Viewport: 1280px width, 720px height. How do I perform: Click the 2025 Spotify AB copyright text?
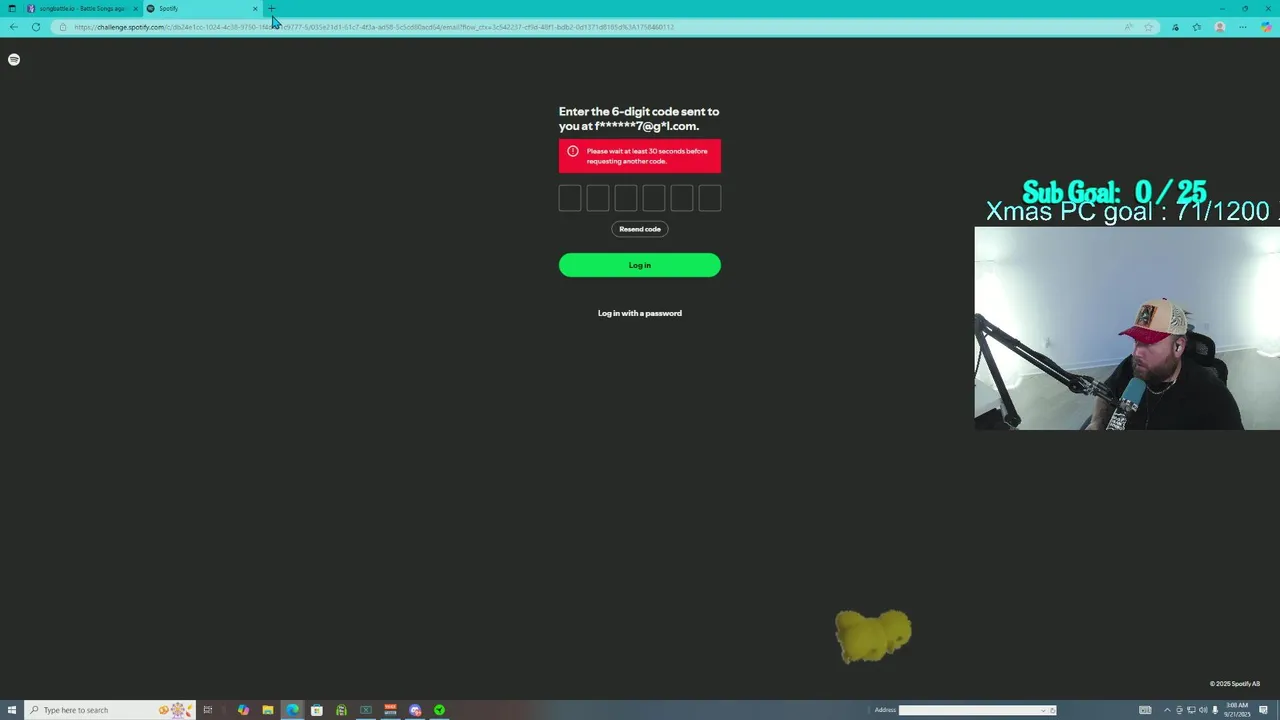click(x=1235, y=684)
